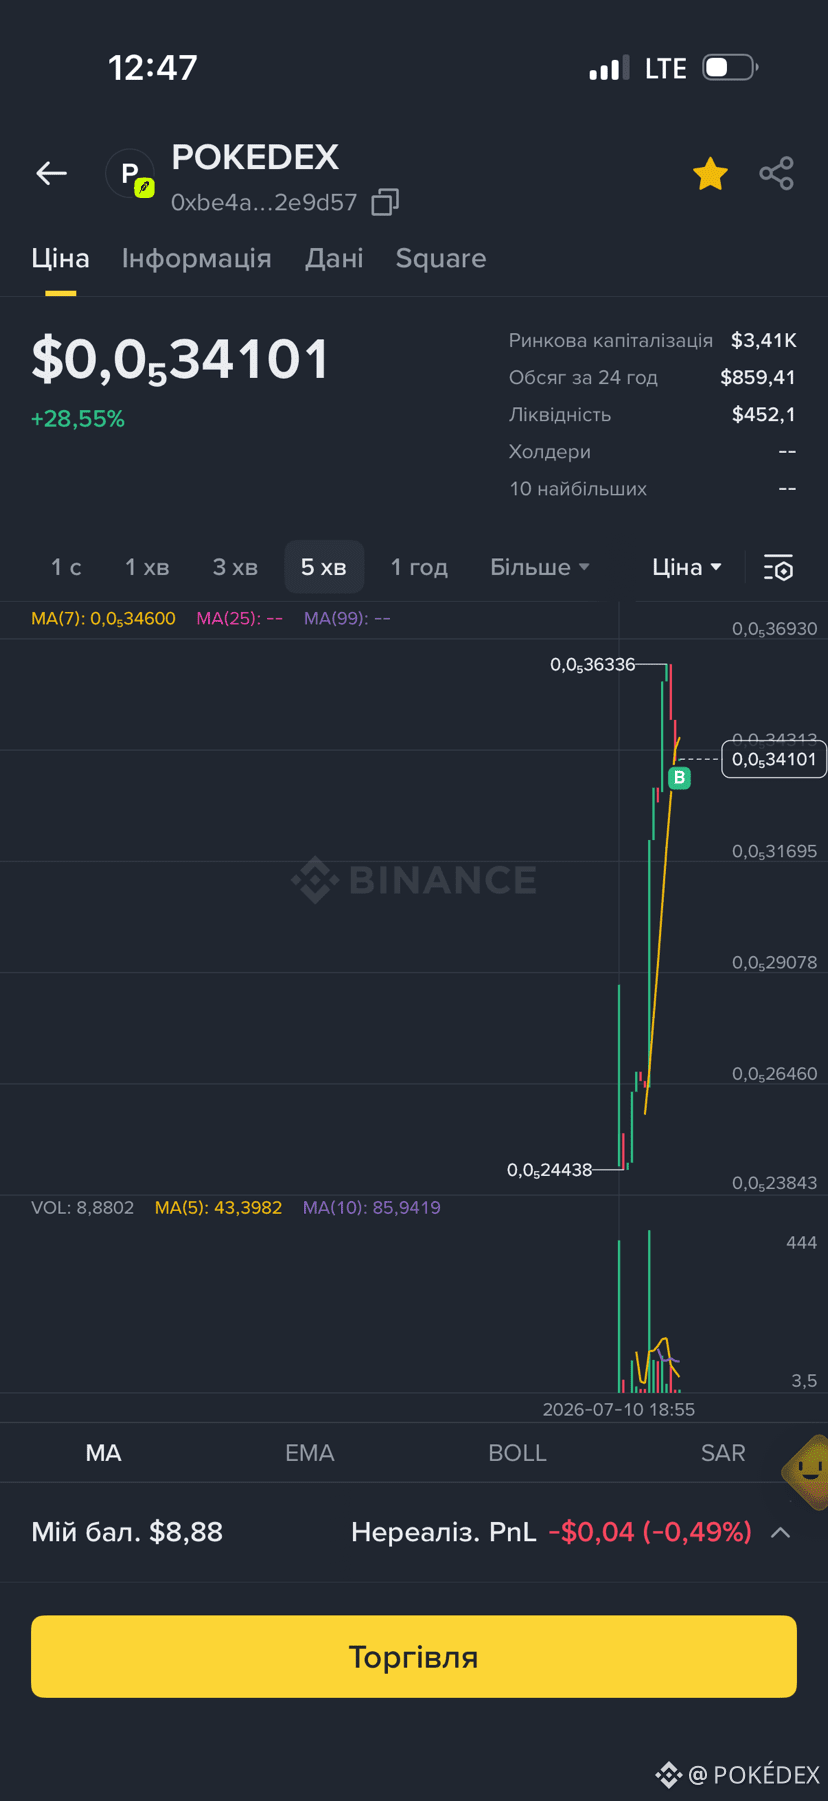The height and width of the screenshot is (1801, 828).
Task: Tap the VOL: 8,8802 volume label
Action: pyautogui.click(x=82, y=1208)
